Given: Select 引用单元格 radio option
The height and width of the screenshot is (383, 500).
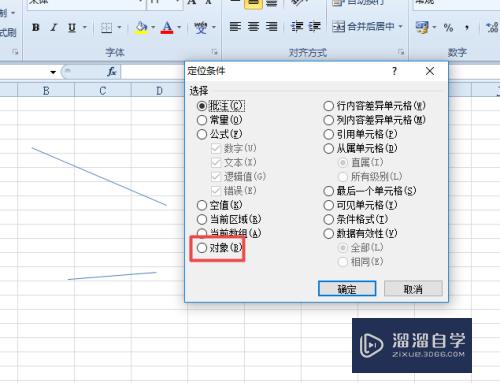Looking at the screenshot, I should point(360,134).
